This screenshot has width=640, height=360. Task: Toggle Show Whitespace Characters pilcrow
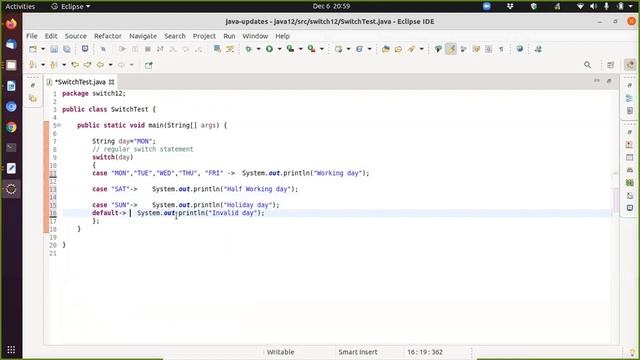coord(501,49)
